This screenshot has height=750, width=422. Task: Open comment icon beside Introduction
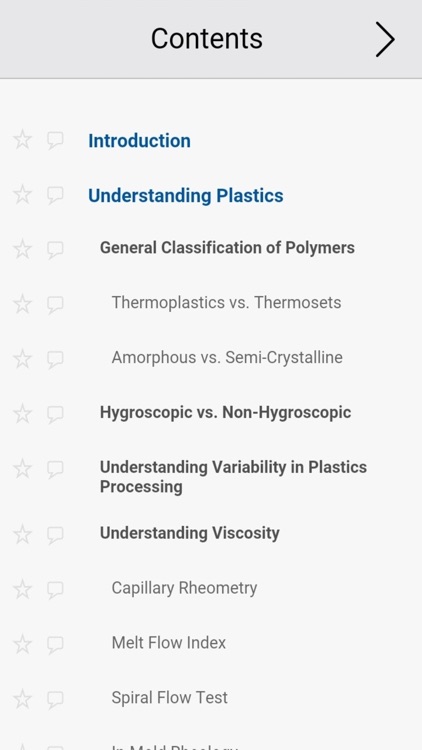coord(55,141)
